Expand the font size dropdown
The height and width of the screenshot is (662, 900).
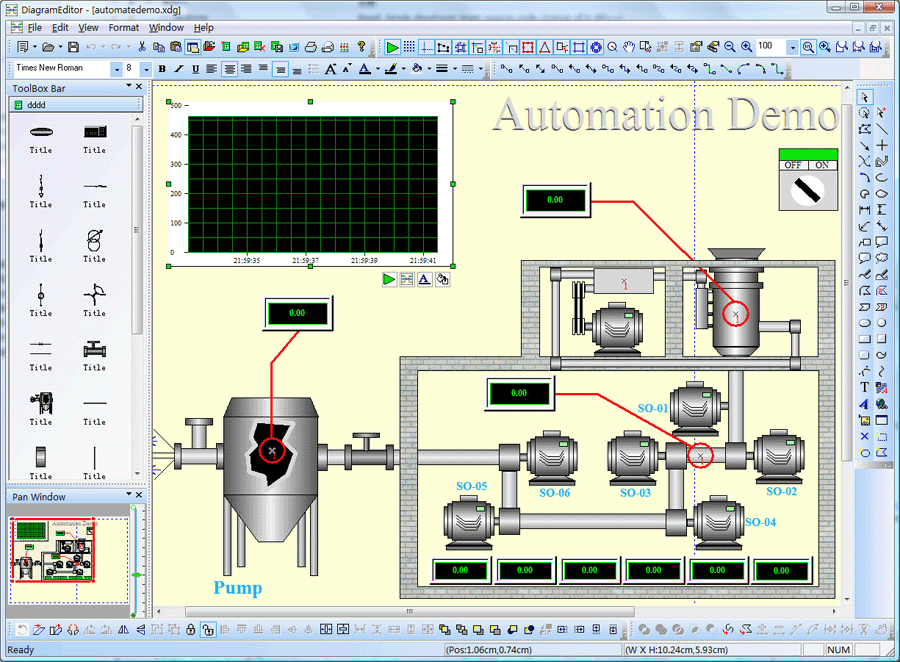tap(145, 69)
